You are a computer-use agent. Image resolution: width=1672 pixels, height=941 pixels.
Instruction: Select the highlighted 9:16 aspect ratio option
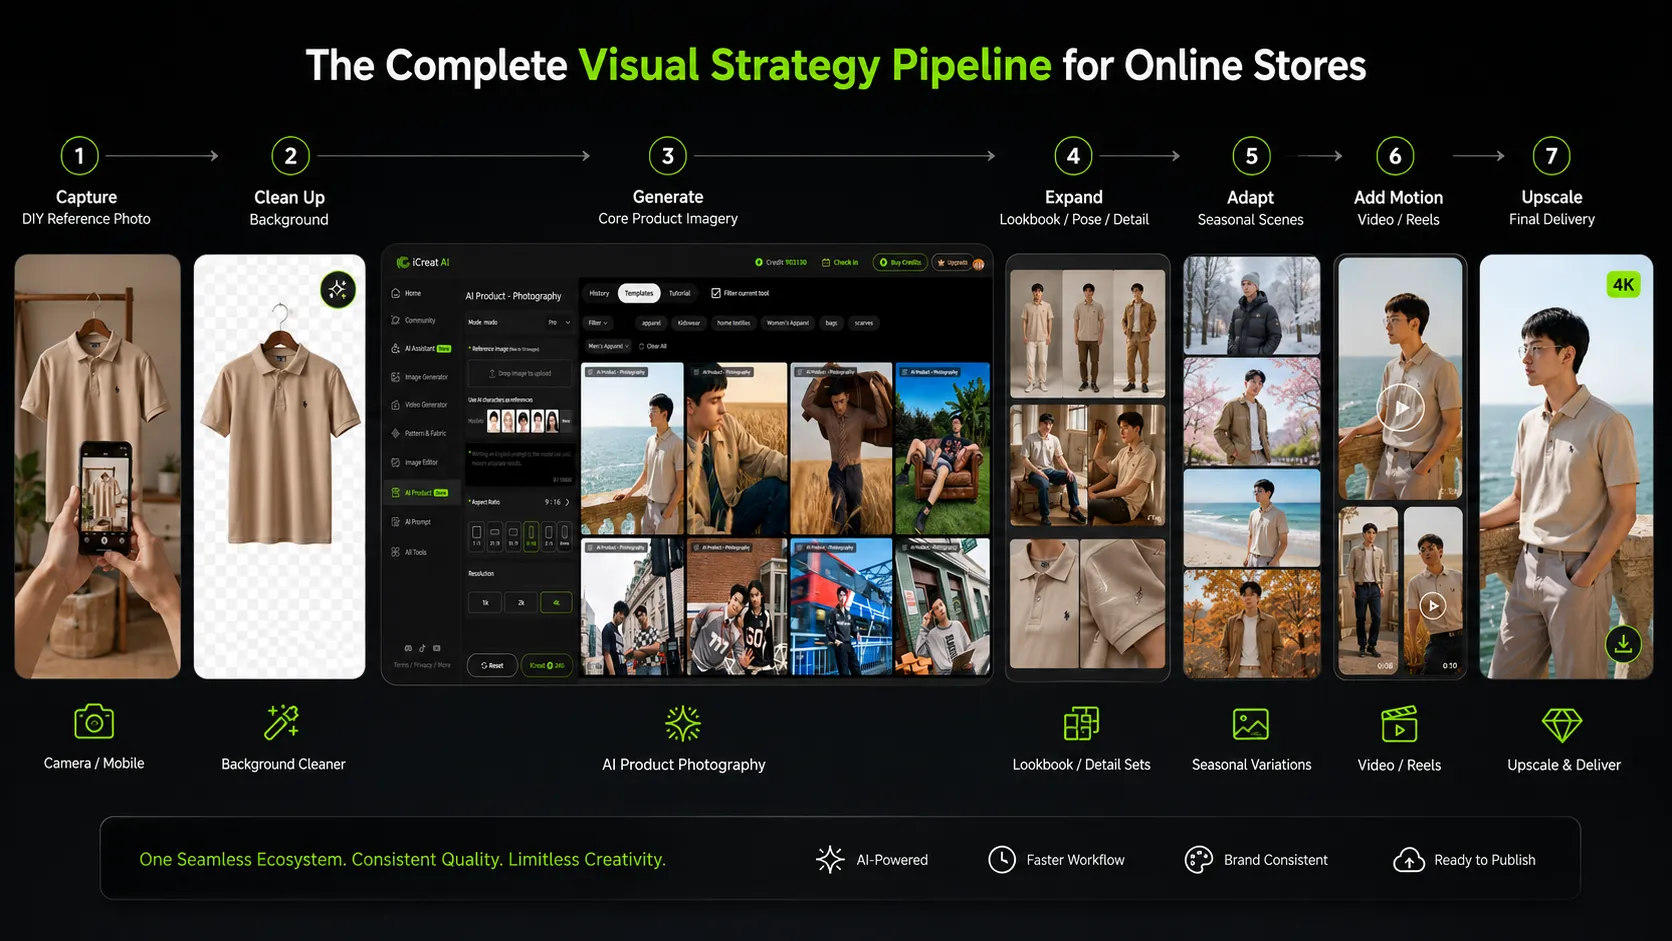pyautogui.click(x=531, y=536)
